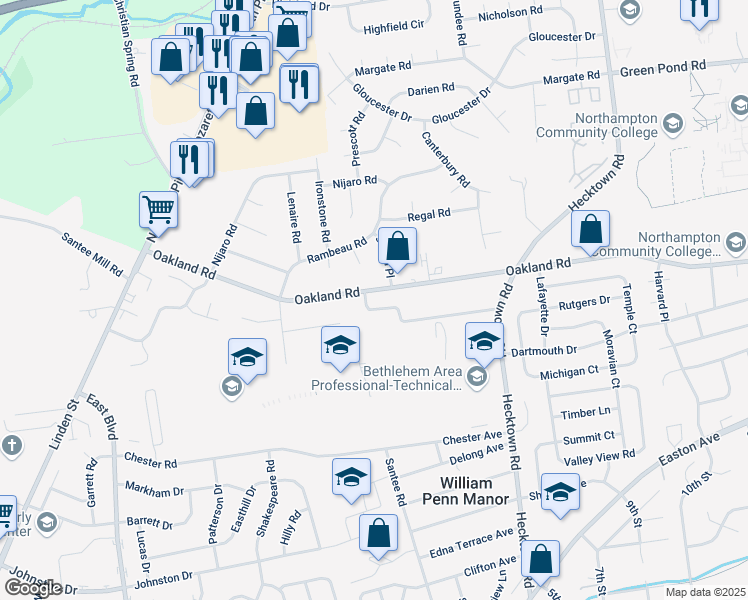Click the church cross icon near Linden St
This screenshot has width=748, height=600.
point(11,446)
